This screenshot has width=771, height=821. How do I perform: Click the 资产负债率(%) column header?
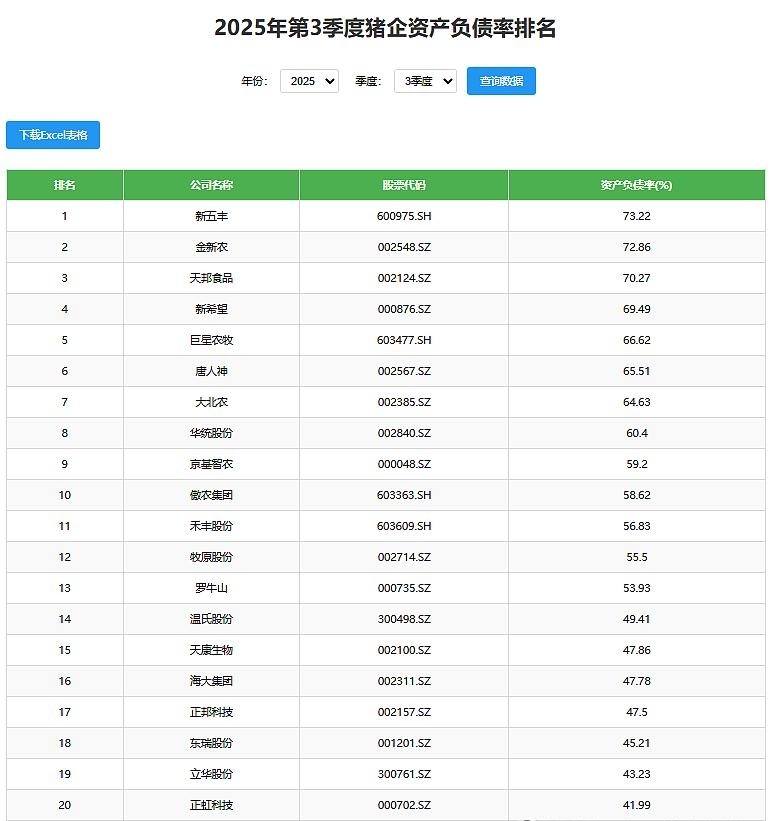point(636,185)
